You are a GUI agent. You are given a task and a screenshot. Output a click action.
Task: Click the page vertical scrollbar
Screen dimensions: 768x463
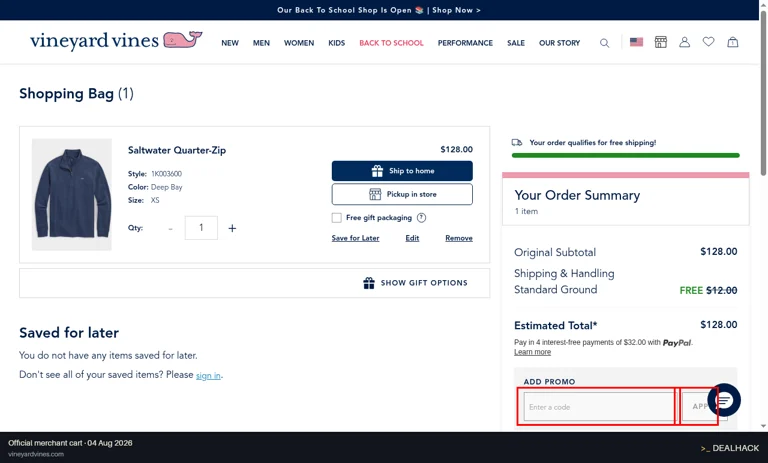point(763,93)
